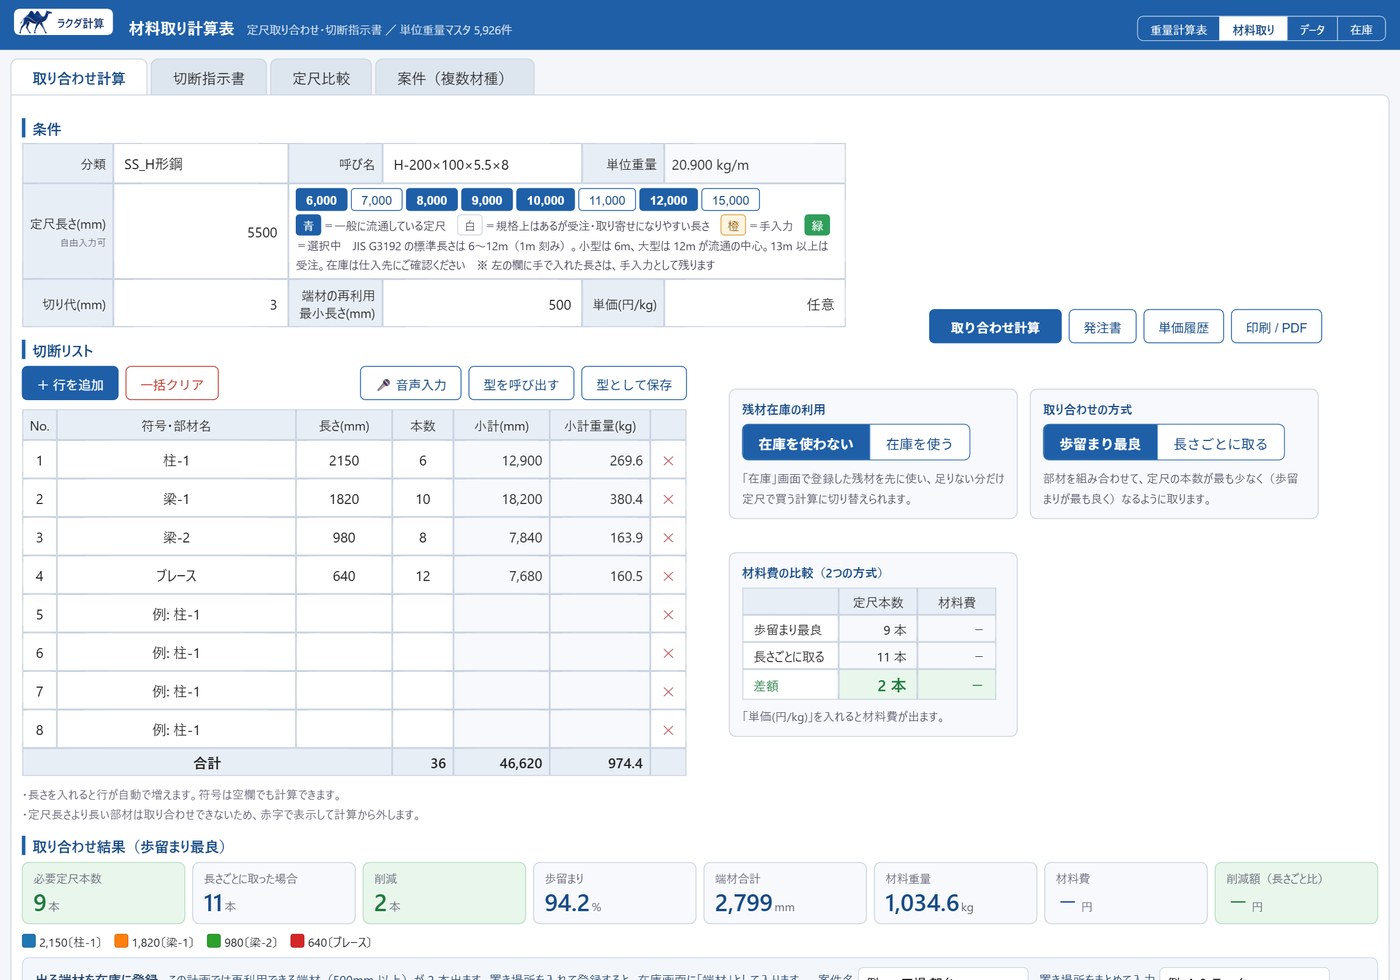Switch to the 定尺比較 tab

(321, 78)
